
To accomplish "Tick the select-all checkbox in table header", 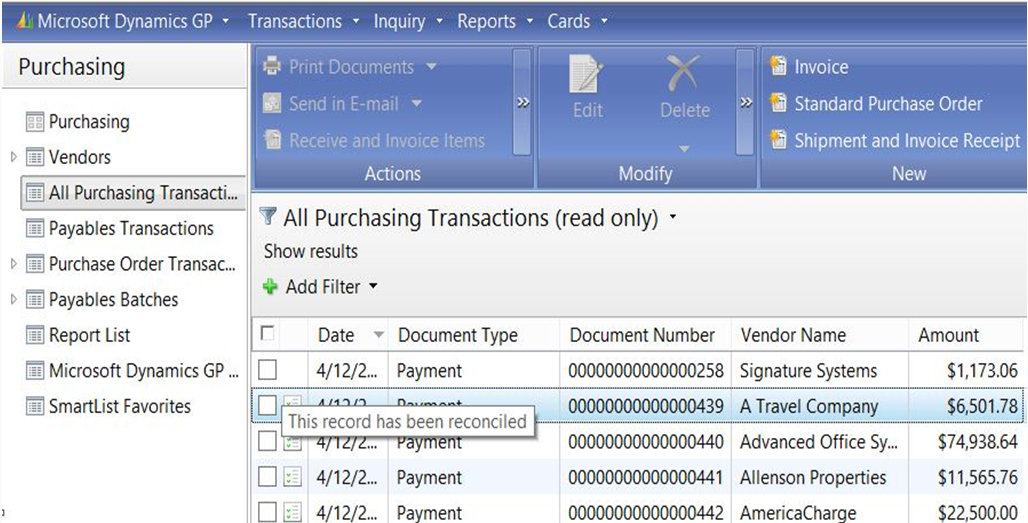I will [x=267, y=334].
